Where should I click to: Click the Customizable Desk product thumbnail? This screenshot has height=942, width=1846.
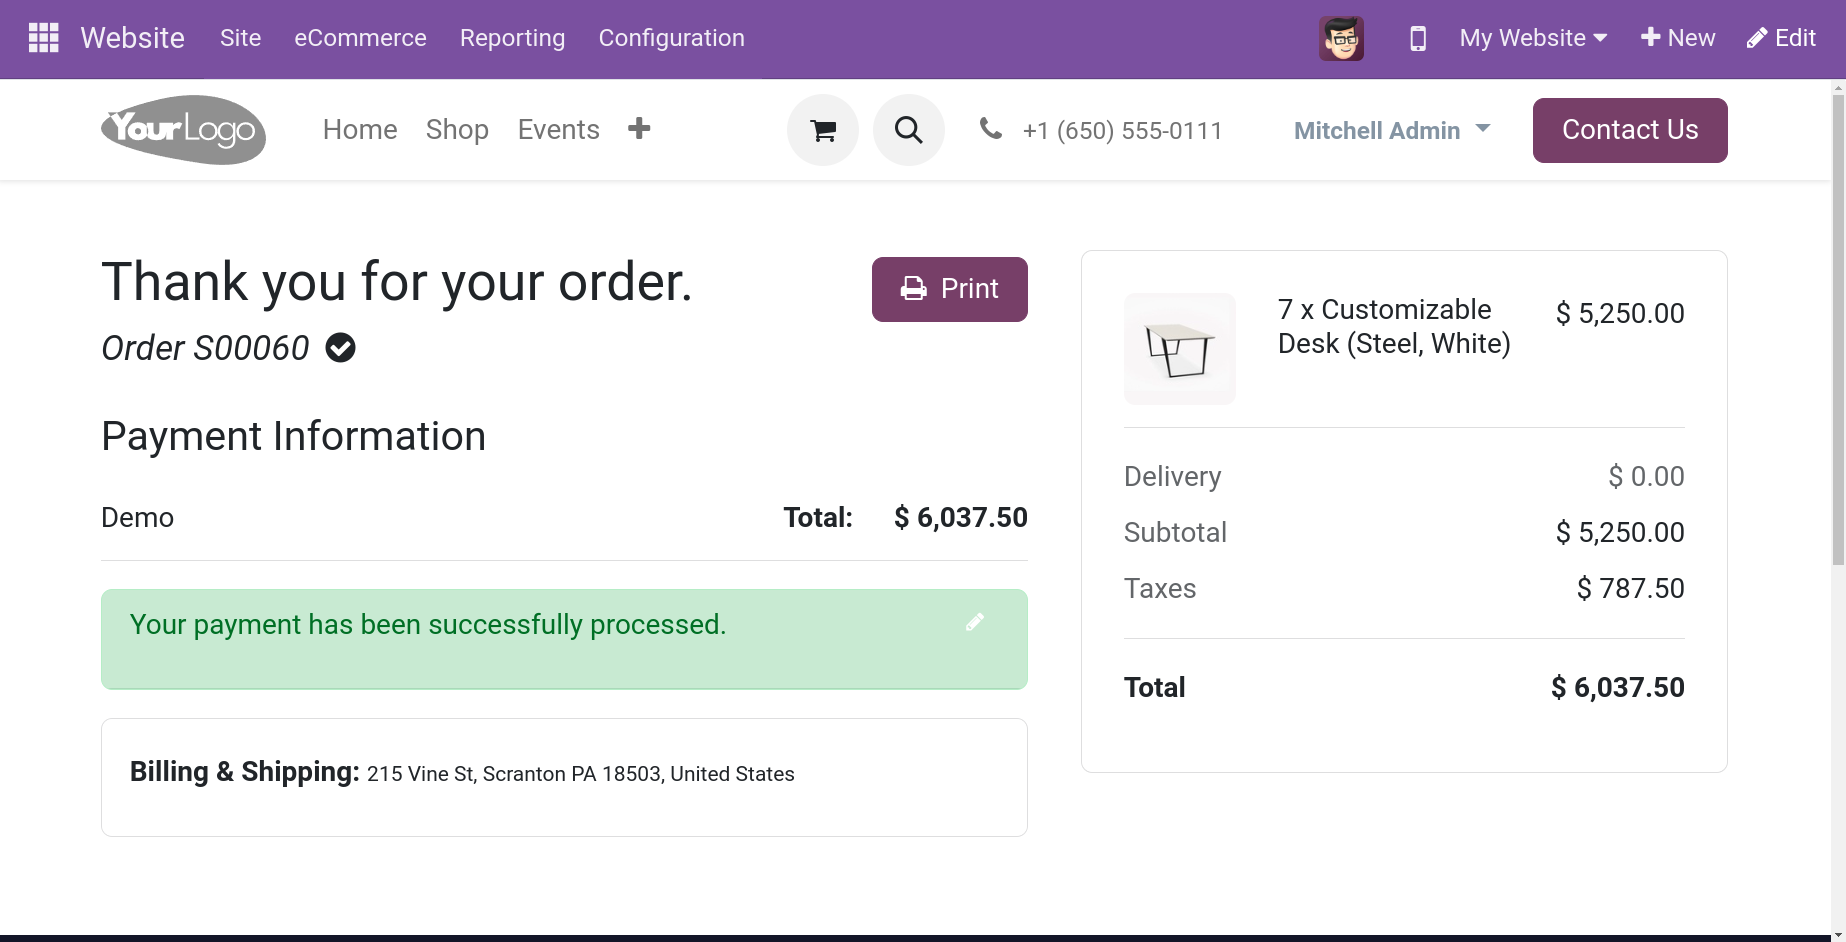point(1180,348)
